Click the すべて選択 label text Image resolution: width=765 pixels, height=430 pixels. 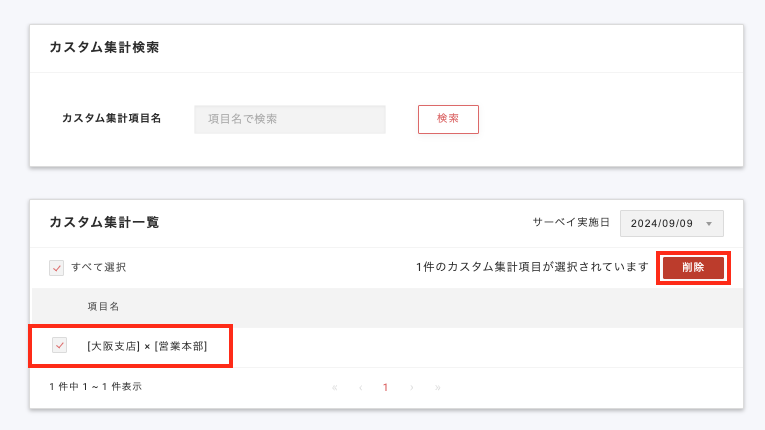click(98, 268)
